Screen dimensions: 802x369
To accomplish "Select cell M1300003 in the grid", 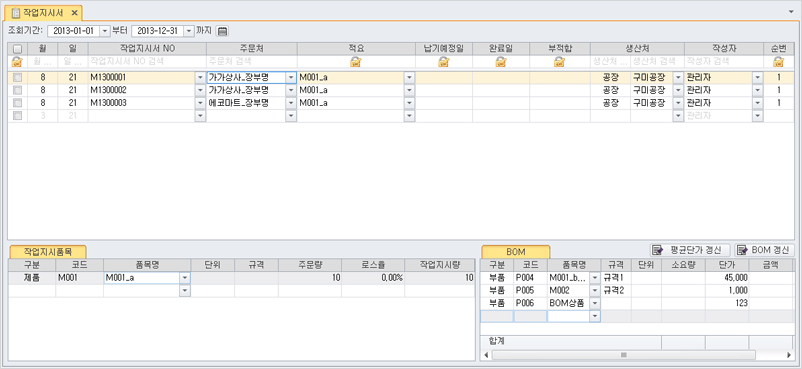I will click(142, 103).
